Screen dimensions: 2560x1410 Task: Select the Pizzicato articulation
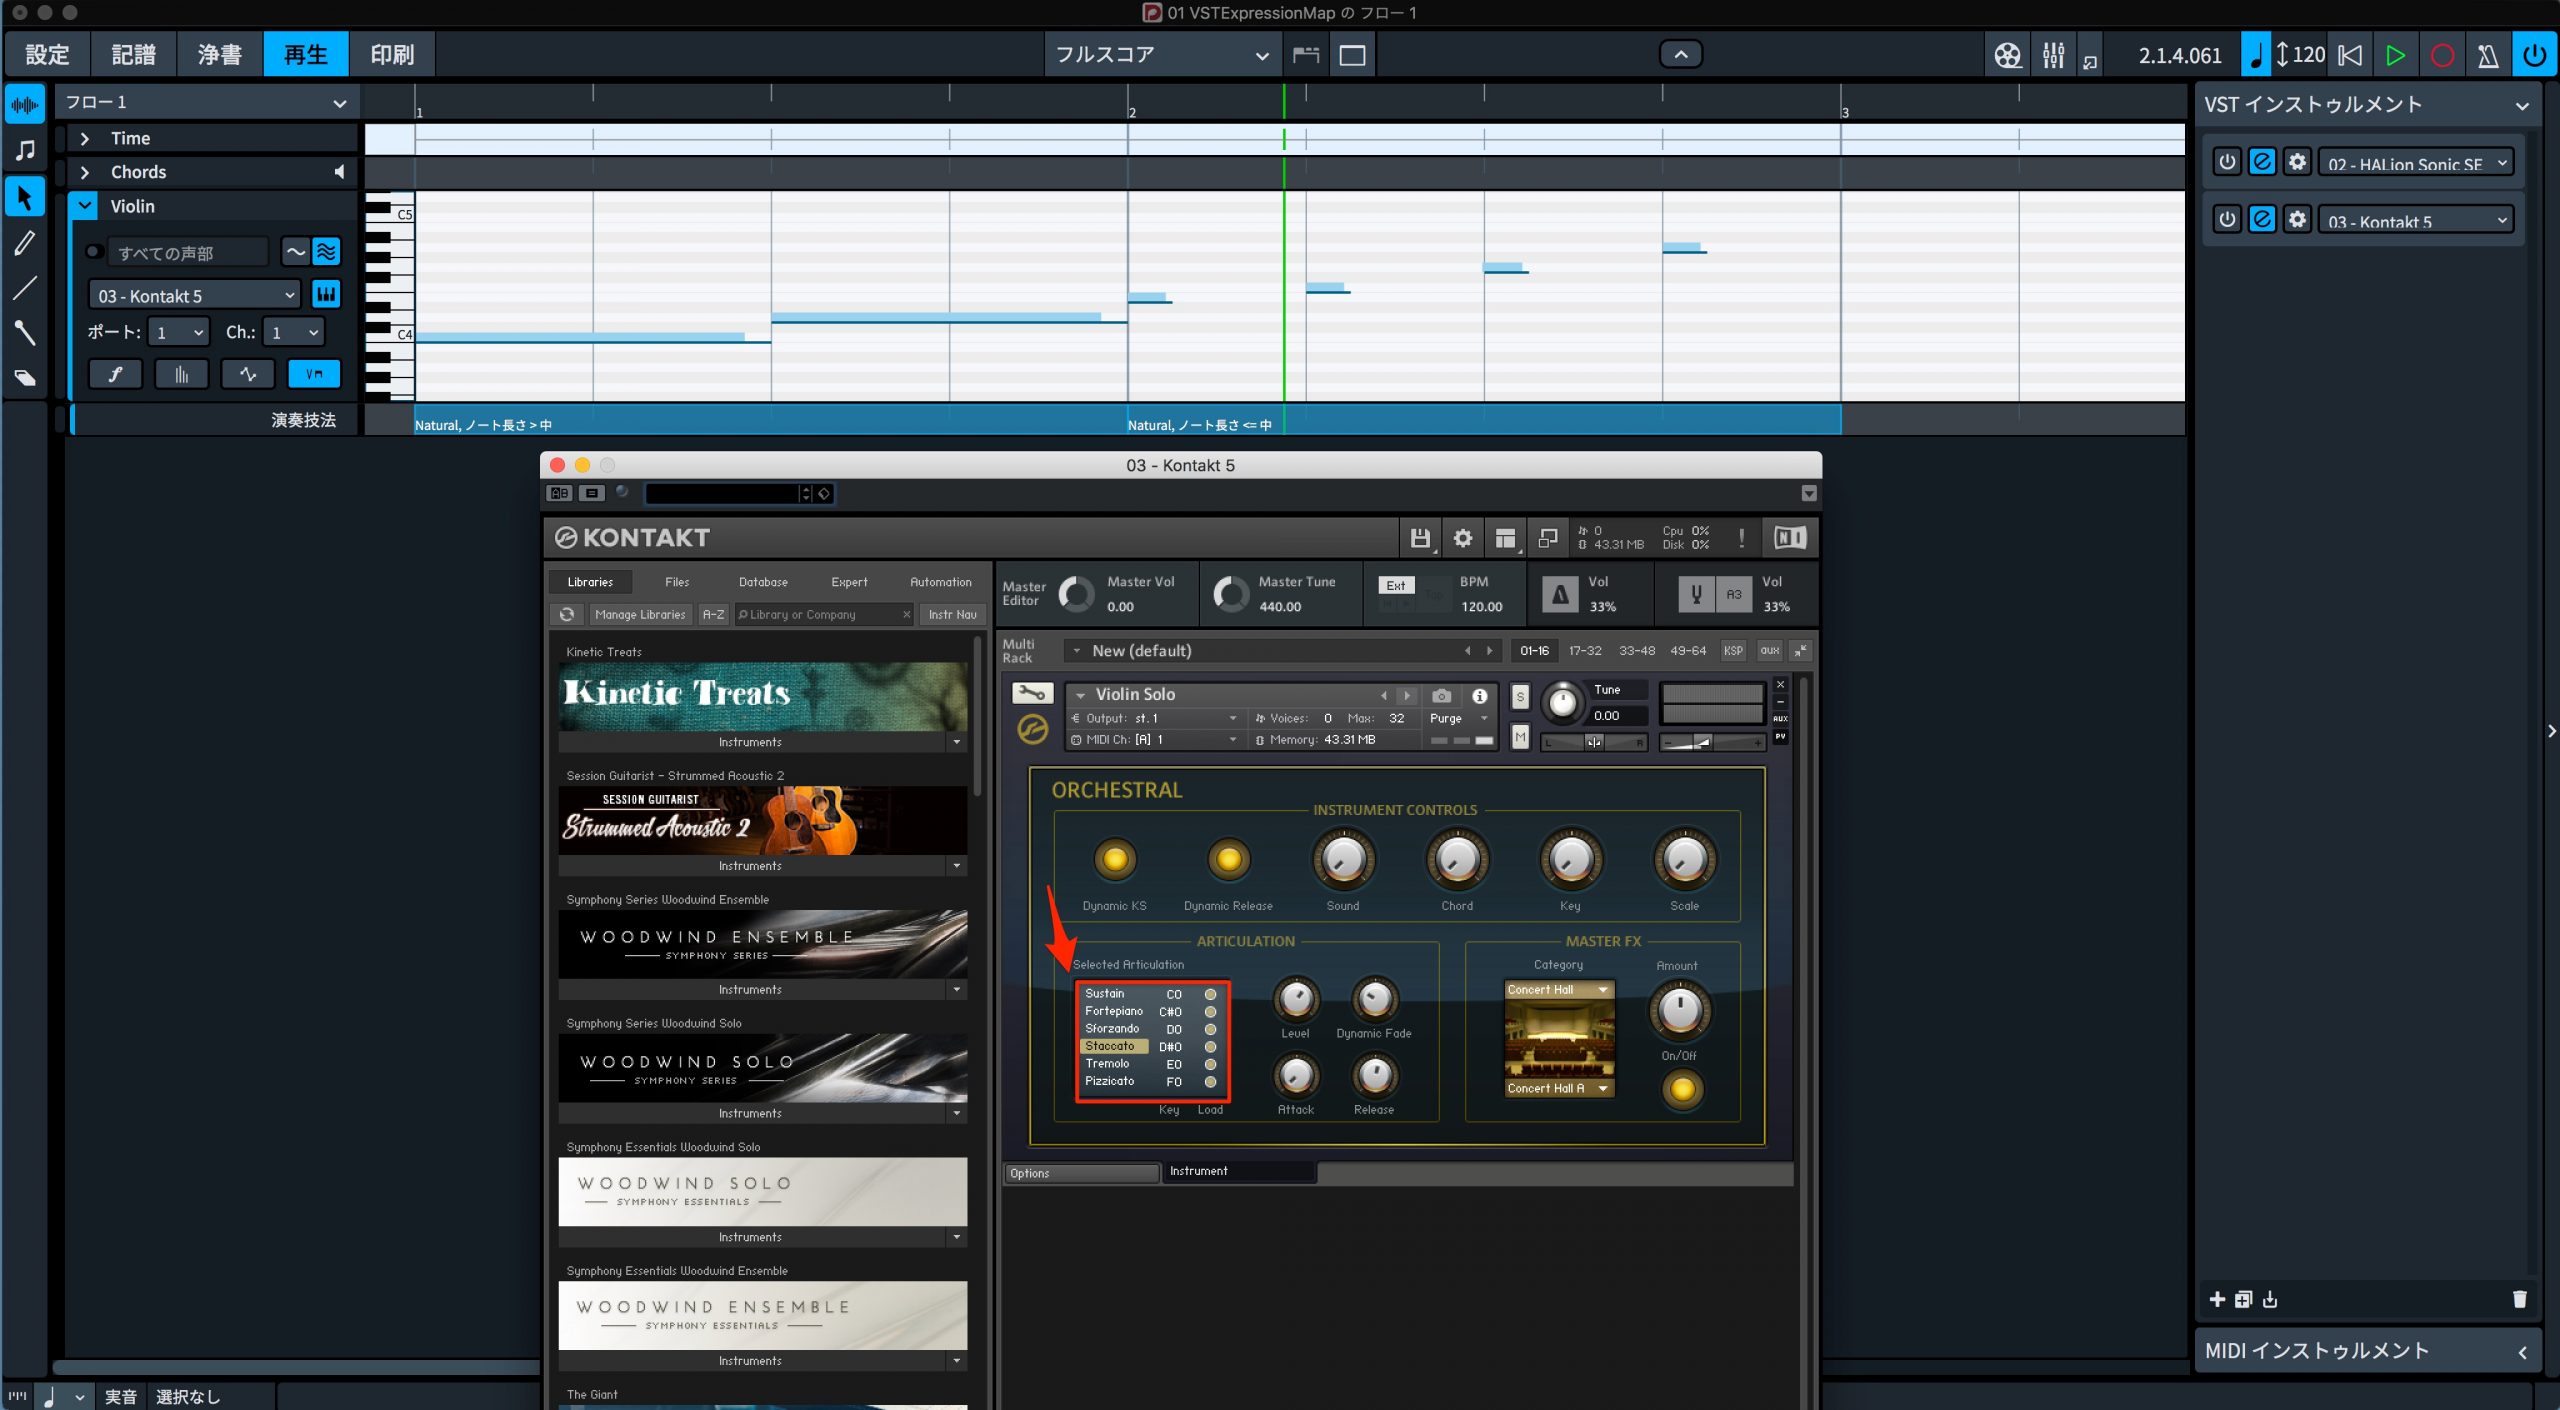tap(1110, 1081)
